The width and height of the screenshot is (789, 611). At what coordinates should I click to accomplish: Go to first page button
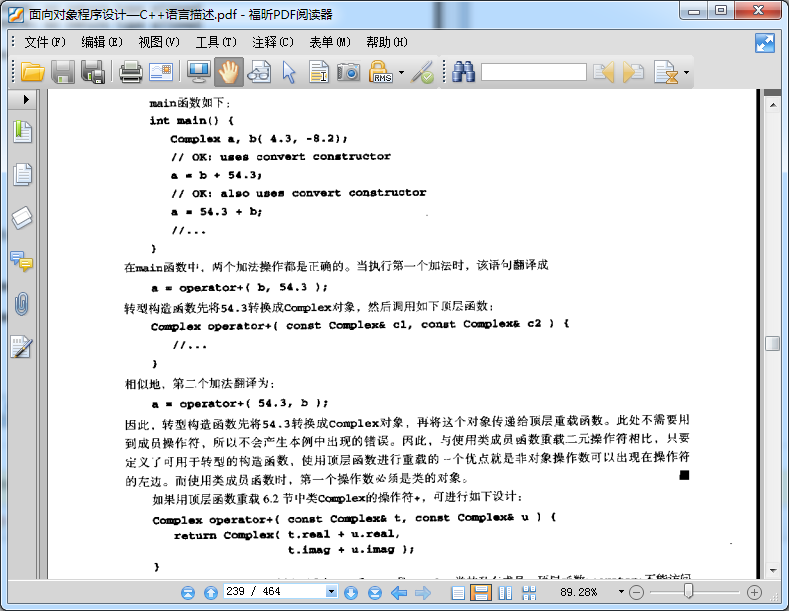(x=188, y=593)
